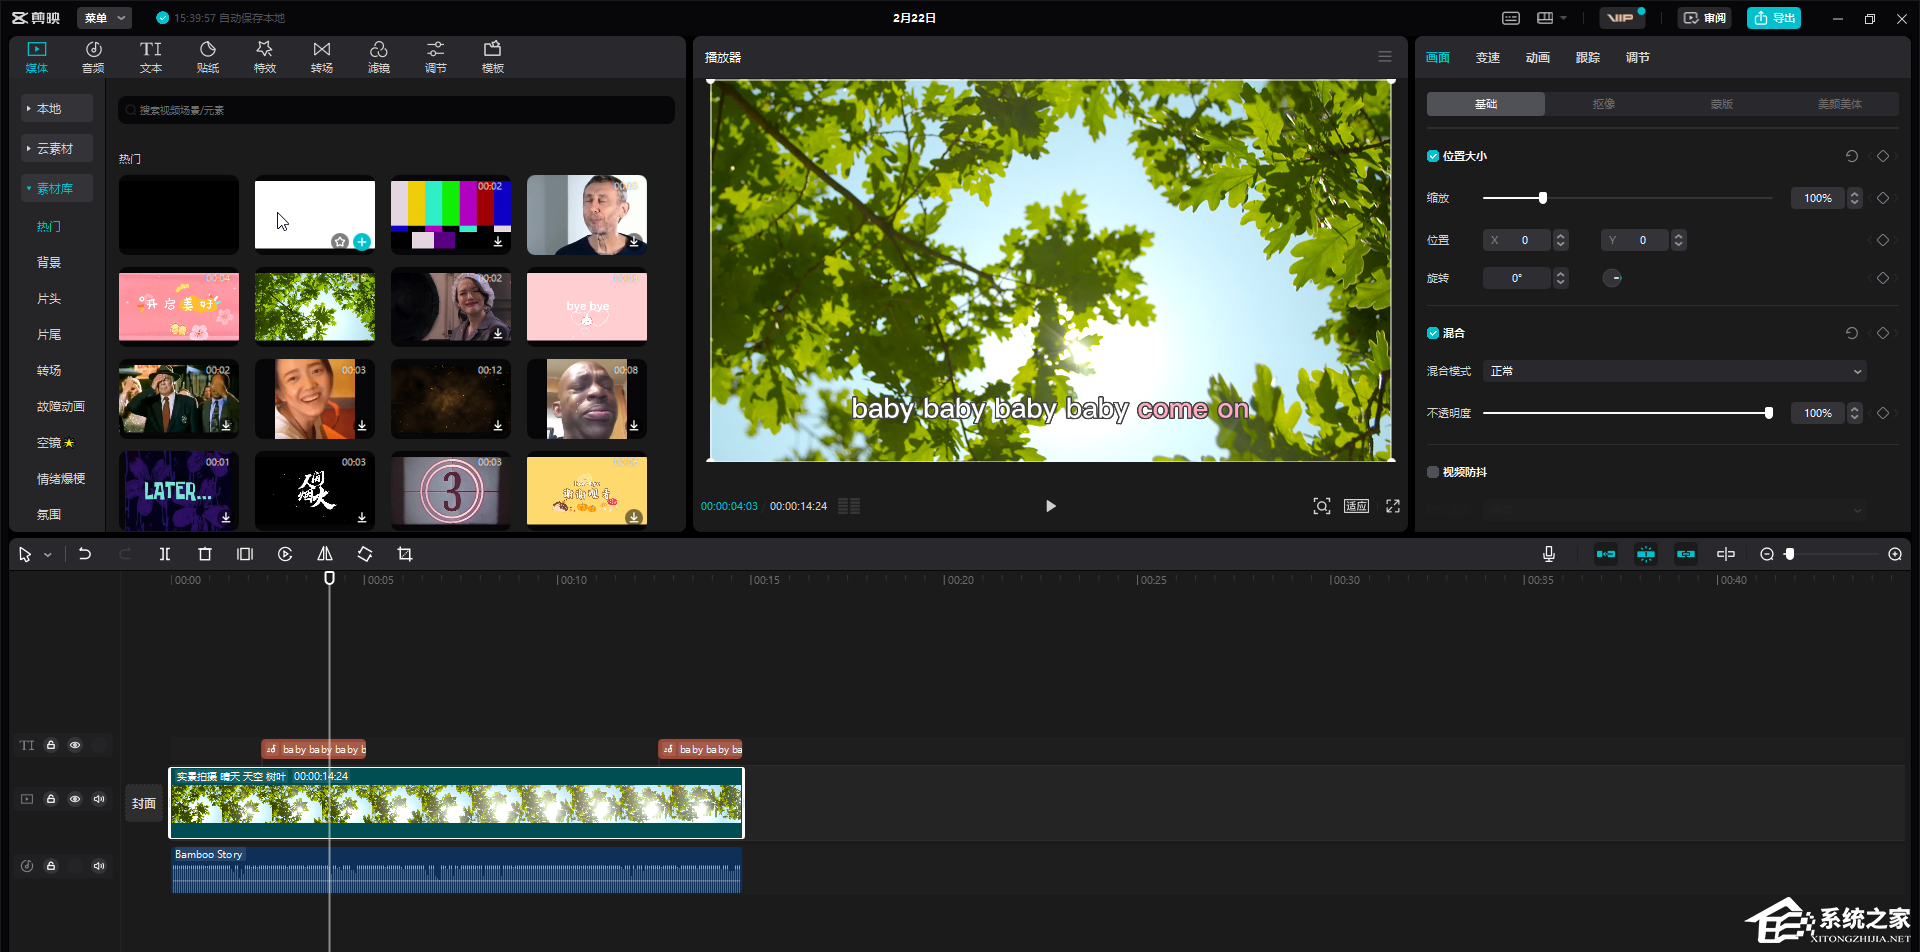The width and height of the screenshot is (1920, 952).
Task: Expand the 云素材 section in sidebar
Action: 55,148
